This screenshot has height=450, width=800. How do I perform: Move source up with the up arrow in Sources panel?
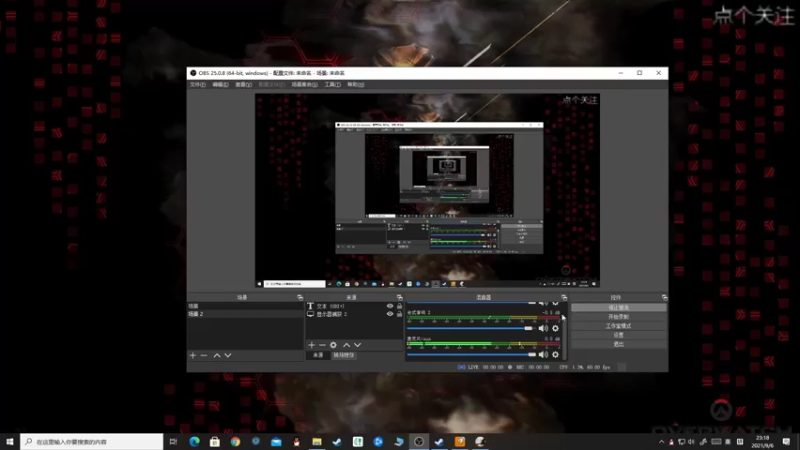click(346, 345)
